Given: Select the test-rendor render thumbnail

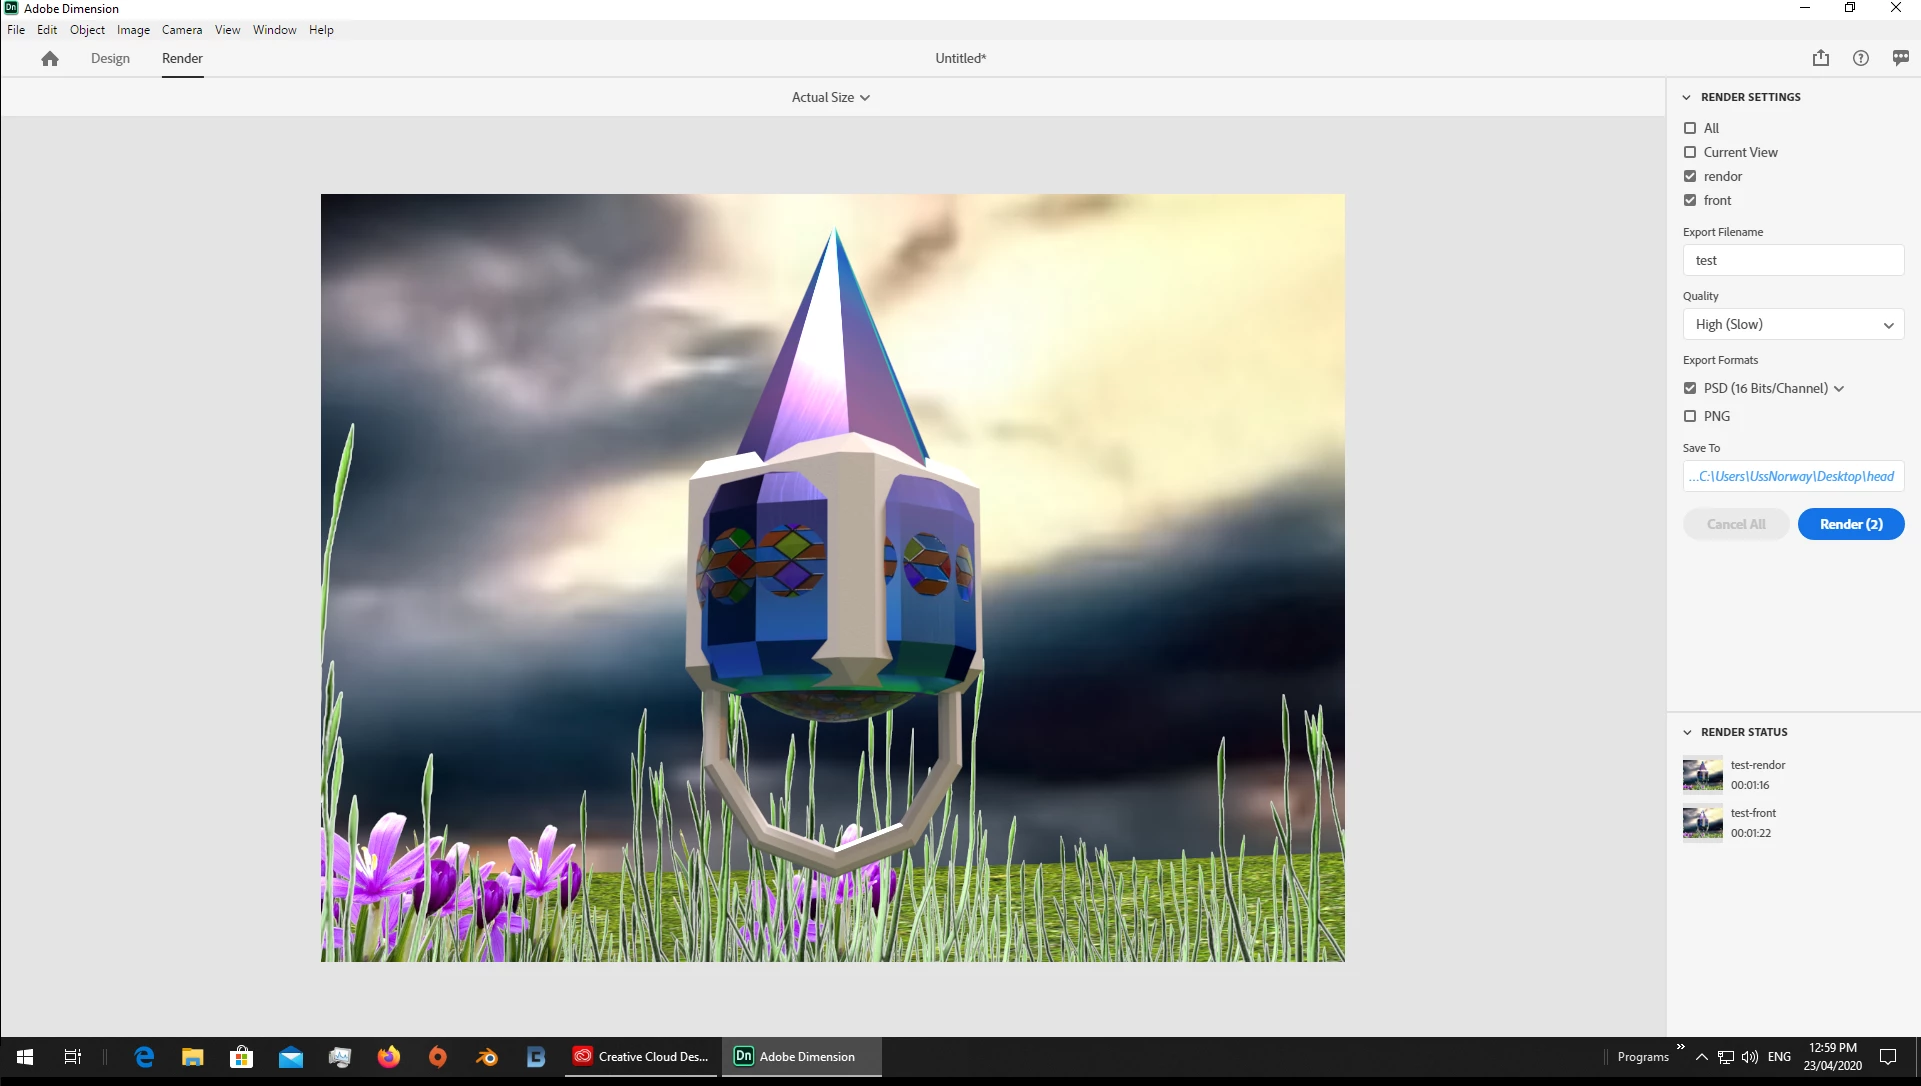Looking at the screenshot, I should click(x=1702, y=774).
